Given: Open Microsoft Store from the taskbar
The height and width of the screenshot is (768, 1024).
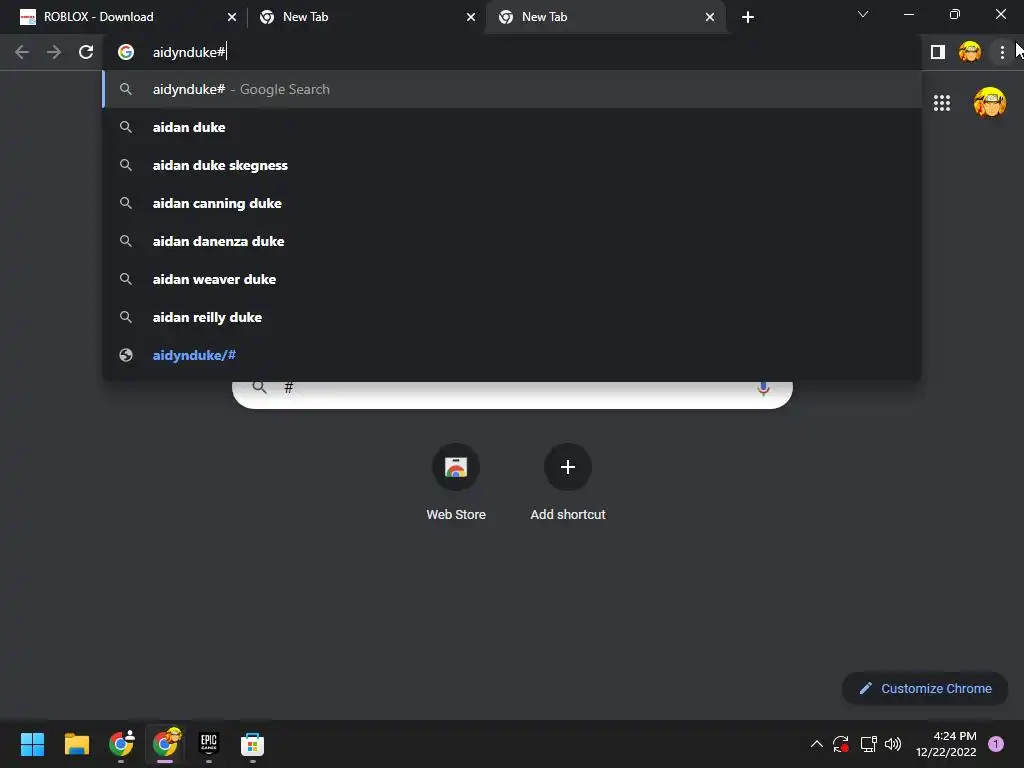Looking at the screenshot, I should pos(252,744).
